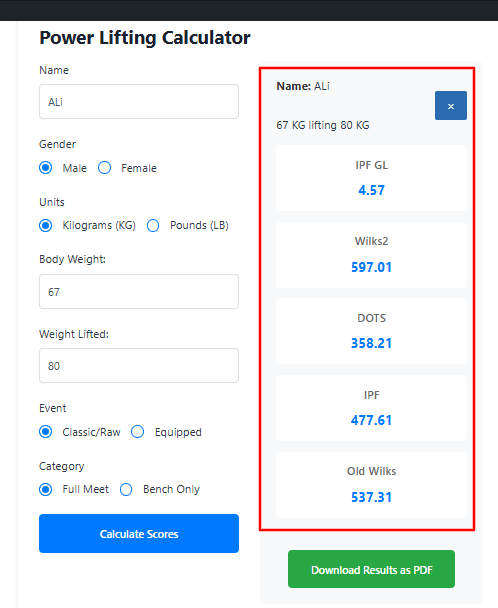Switch units to Pounds (LB)
The height and width of the screenshot is (608, 498).
click(x=153, y=225)
